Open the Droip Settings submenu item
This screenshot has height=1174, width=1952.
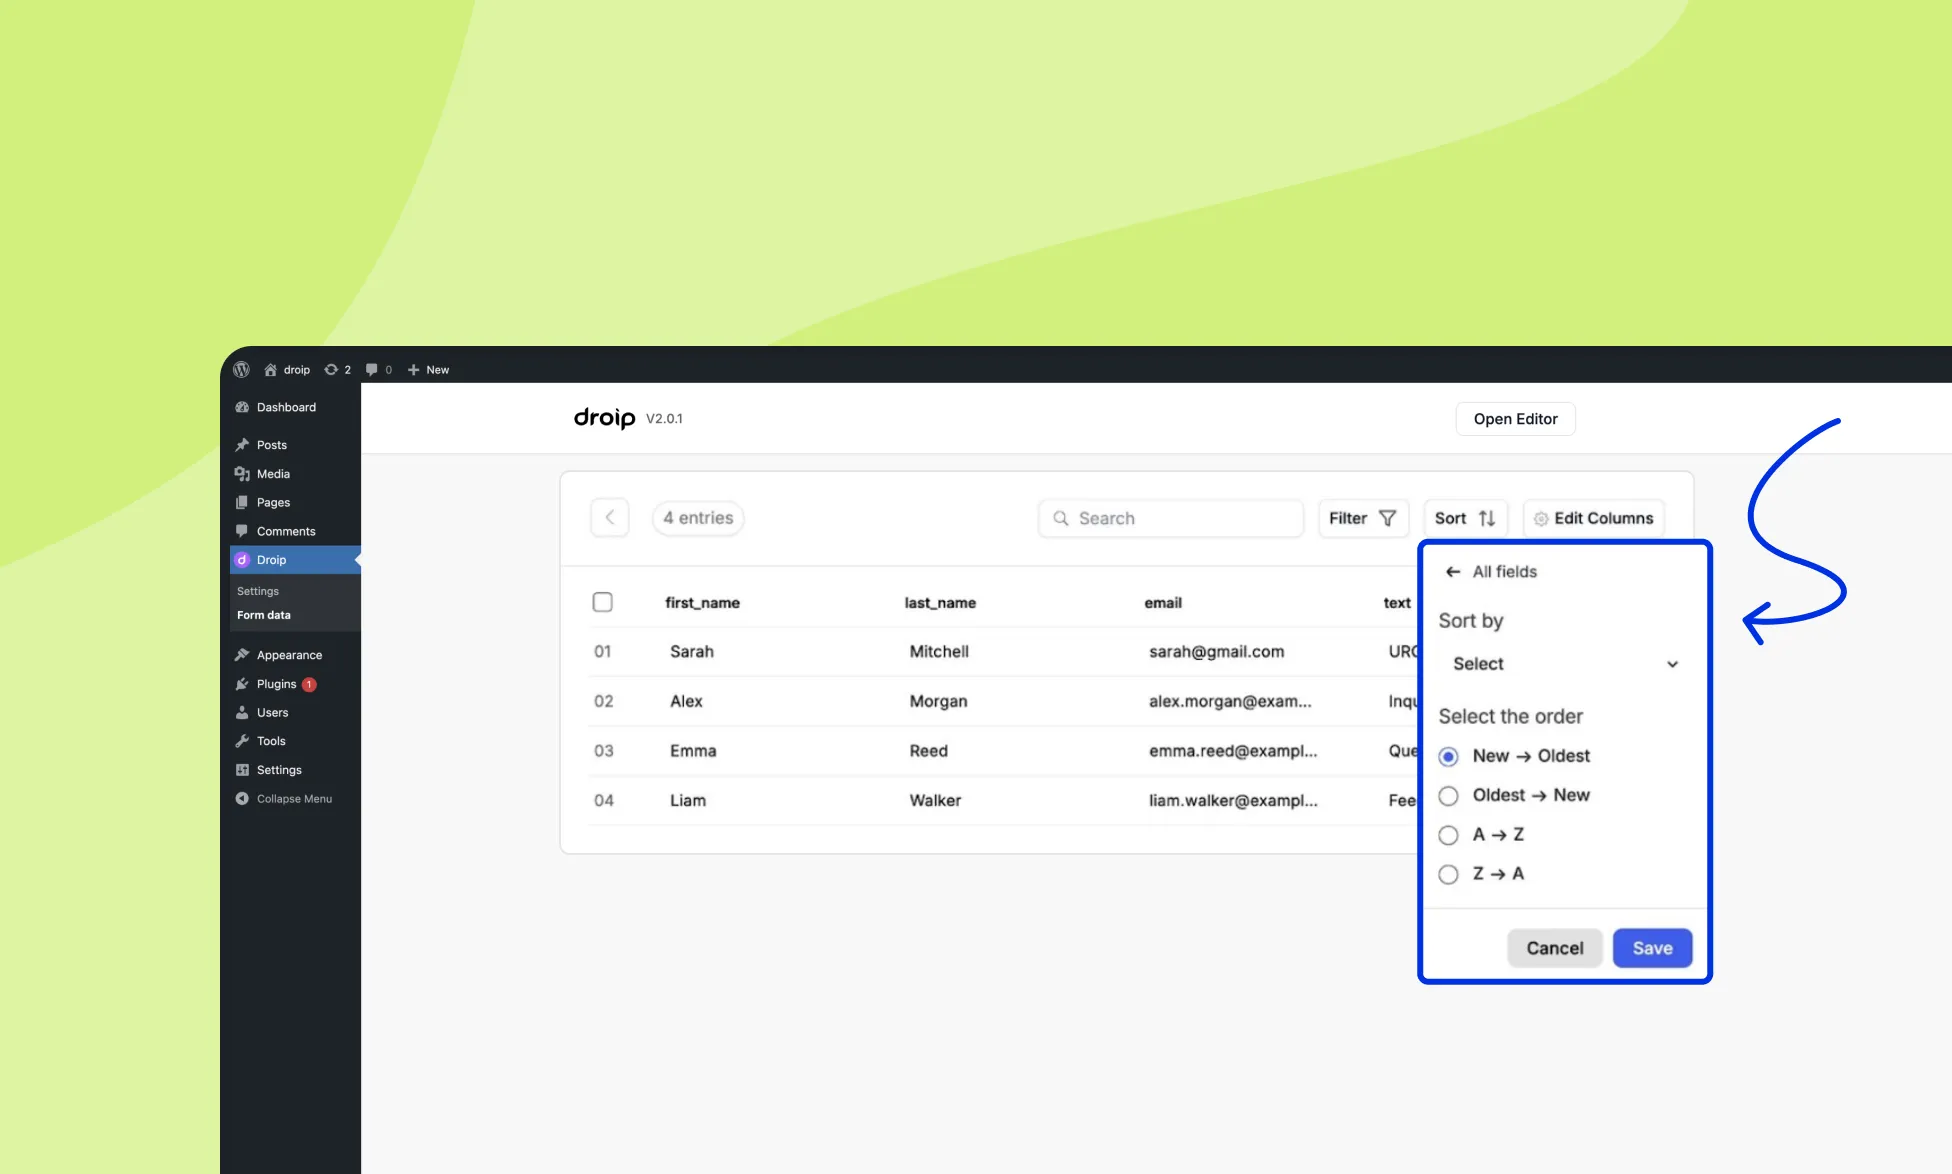tap(258, 591)
